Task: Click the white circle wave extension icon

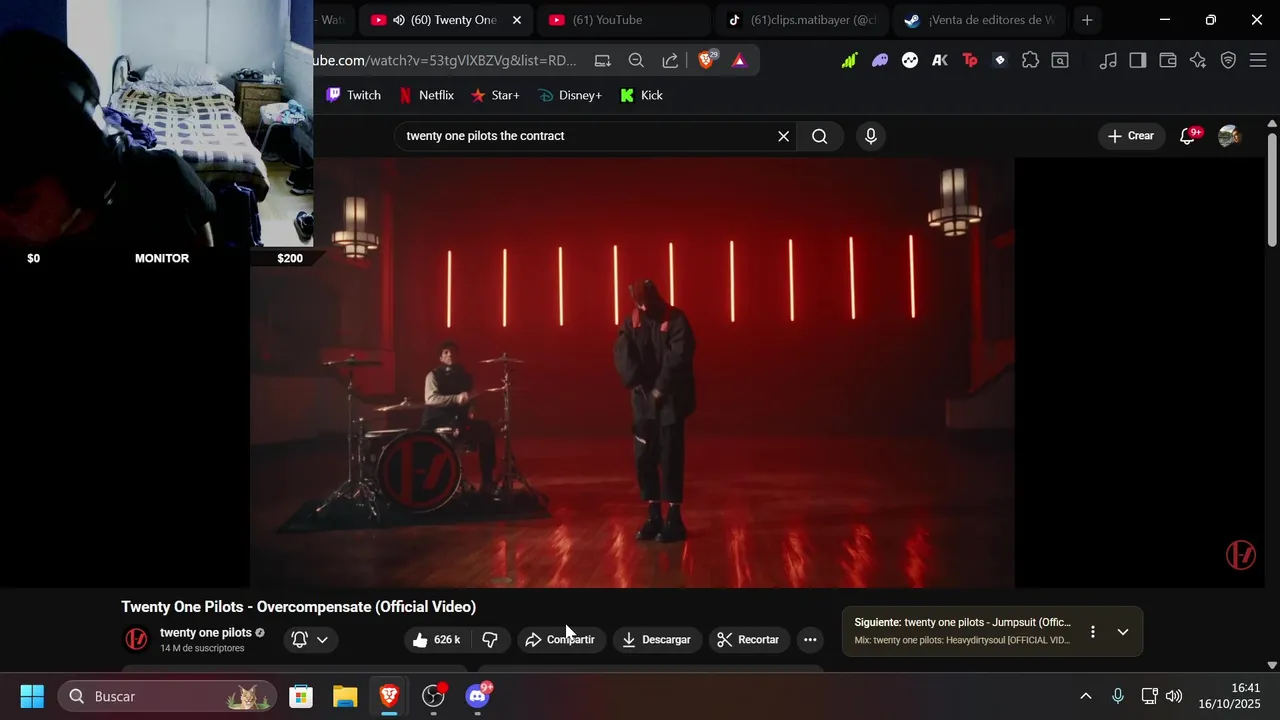Action: tap(910, 60)
